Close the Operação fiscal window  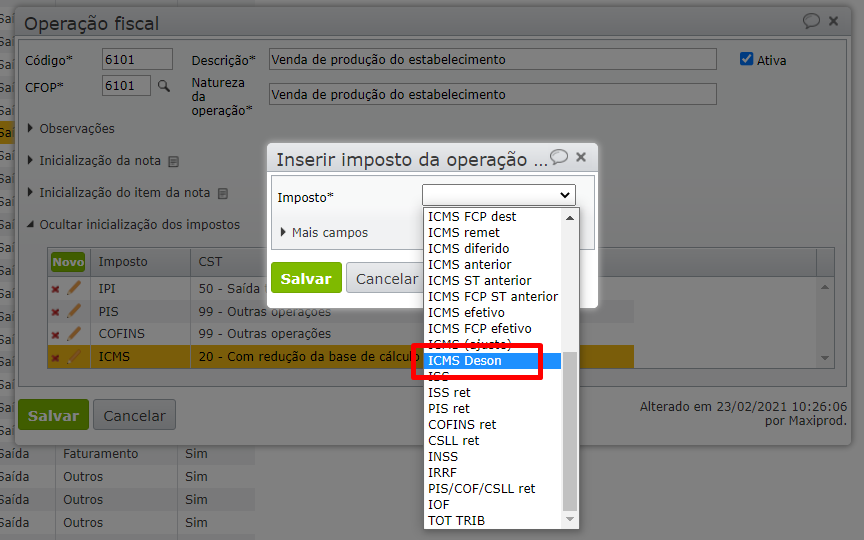834,21
